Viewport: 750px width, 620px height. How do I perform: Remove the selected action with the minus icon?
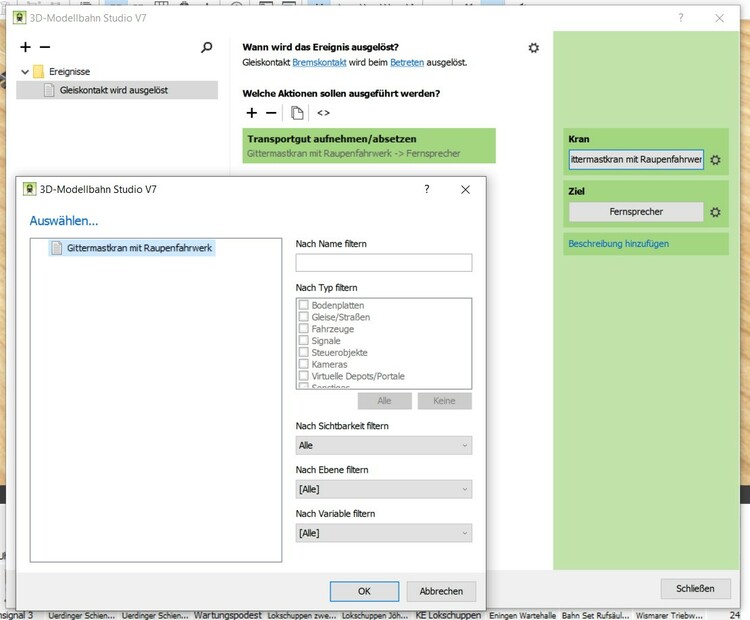pos(271,113)
